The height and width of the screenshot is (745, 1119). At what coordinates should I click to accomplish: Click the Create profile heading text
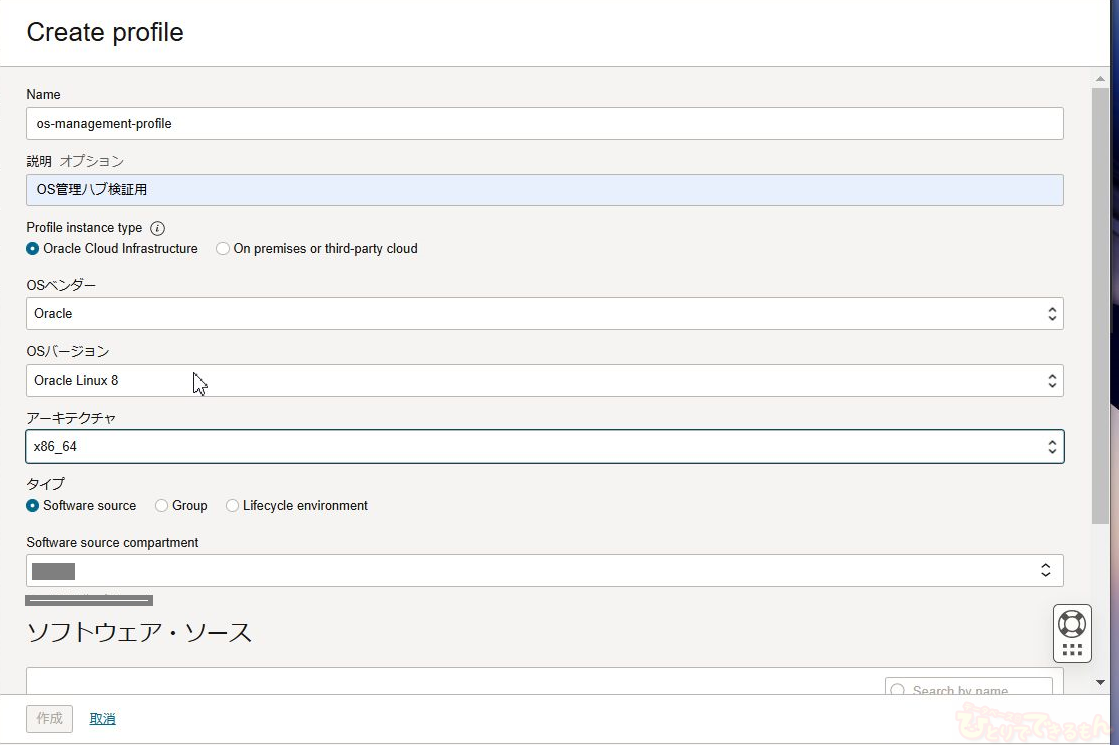pyautogui.click(x=105, y=32)
